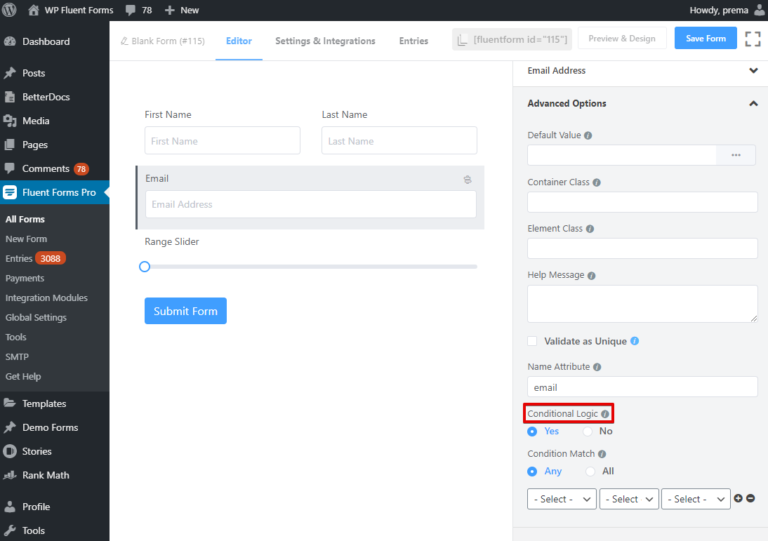Toggle fullscreen editor icon
Image resolution: width=768 pixels, height=541 pixels.
(x=753, y=39)
